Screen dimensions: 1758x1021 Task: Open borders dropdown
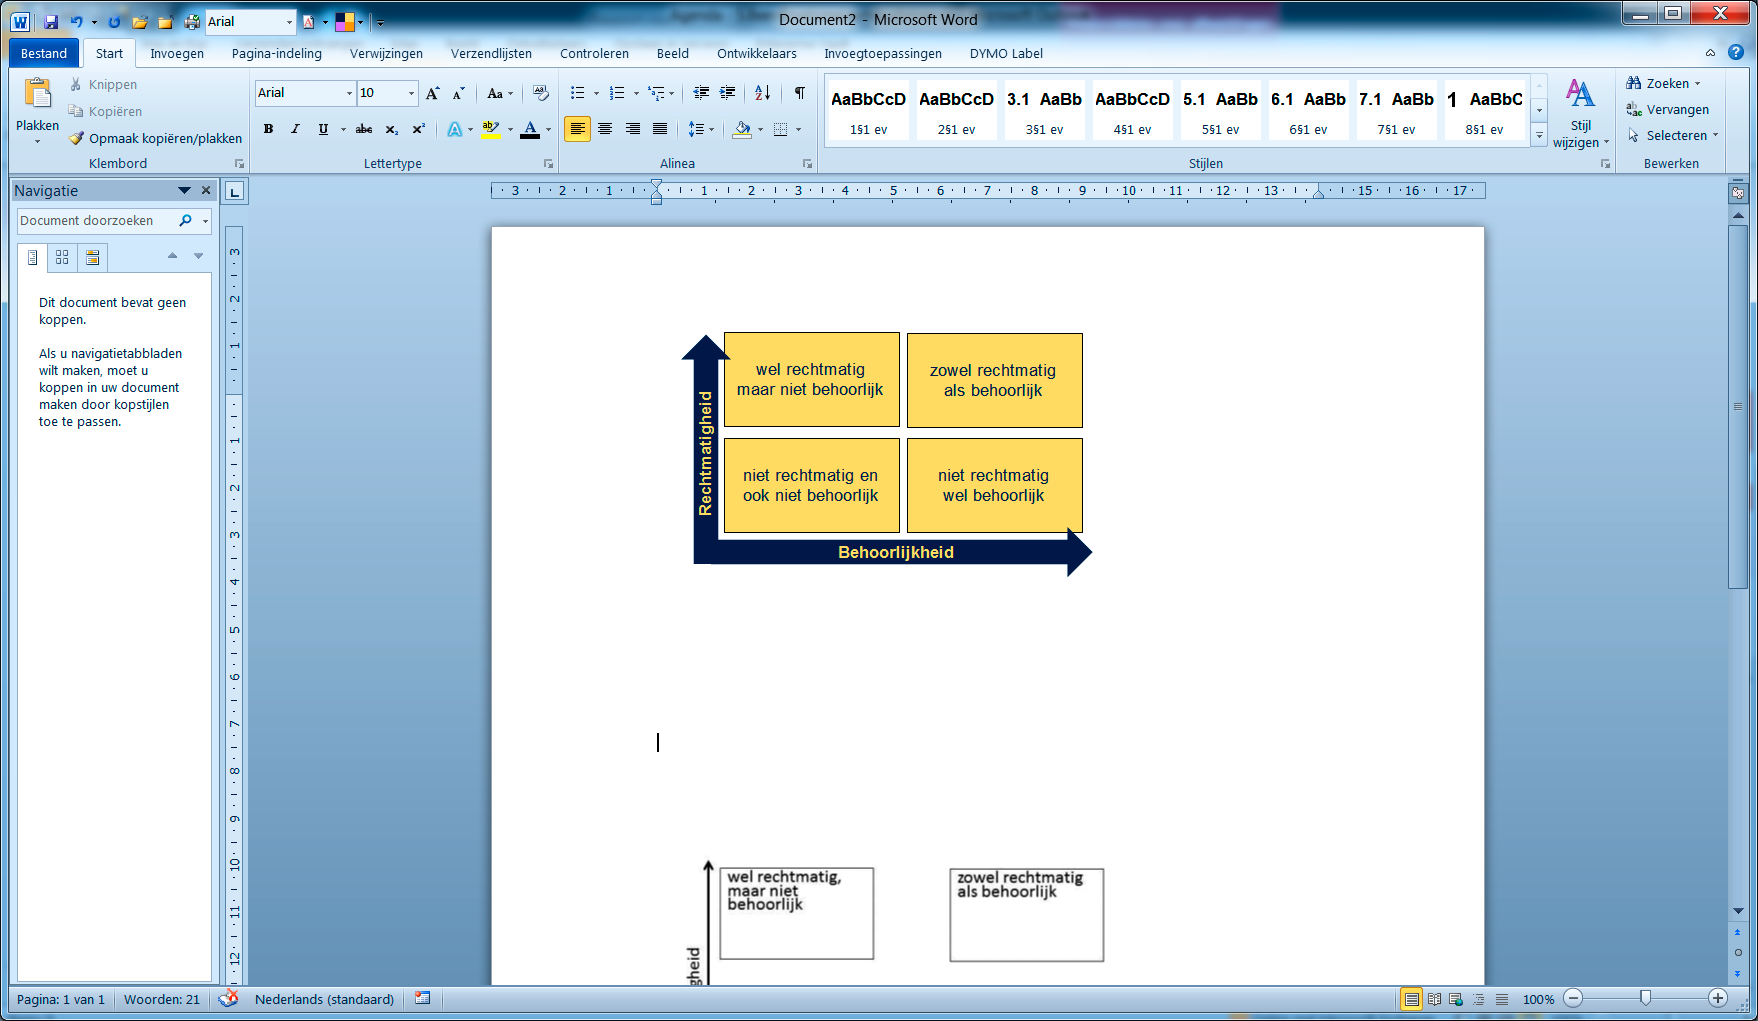coord(798,129)
